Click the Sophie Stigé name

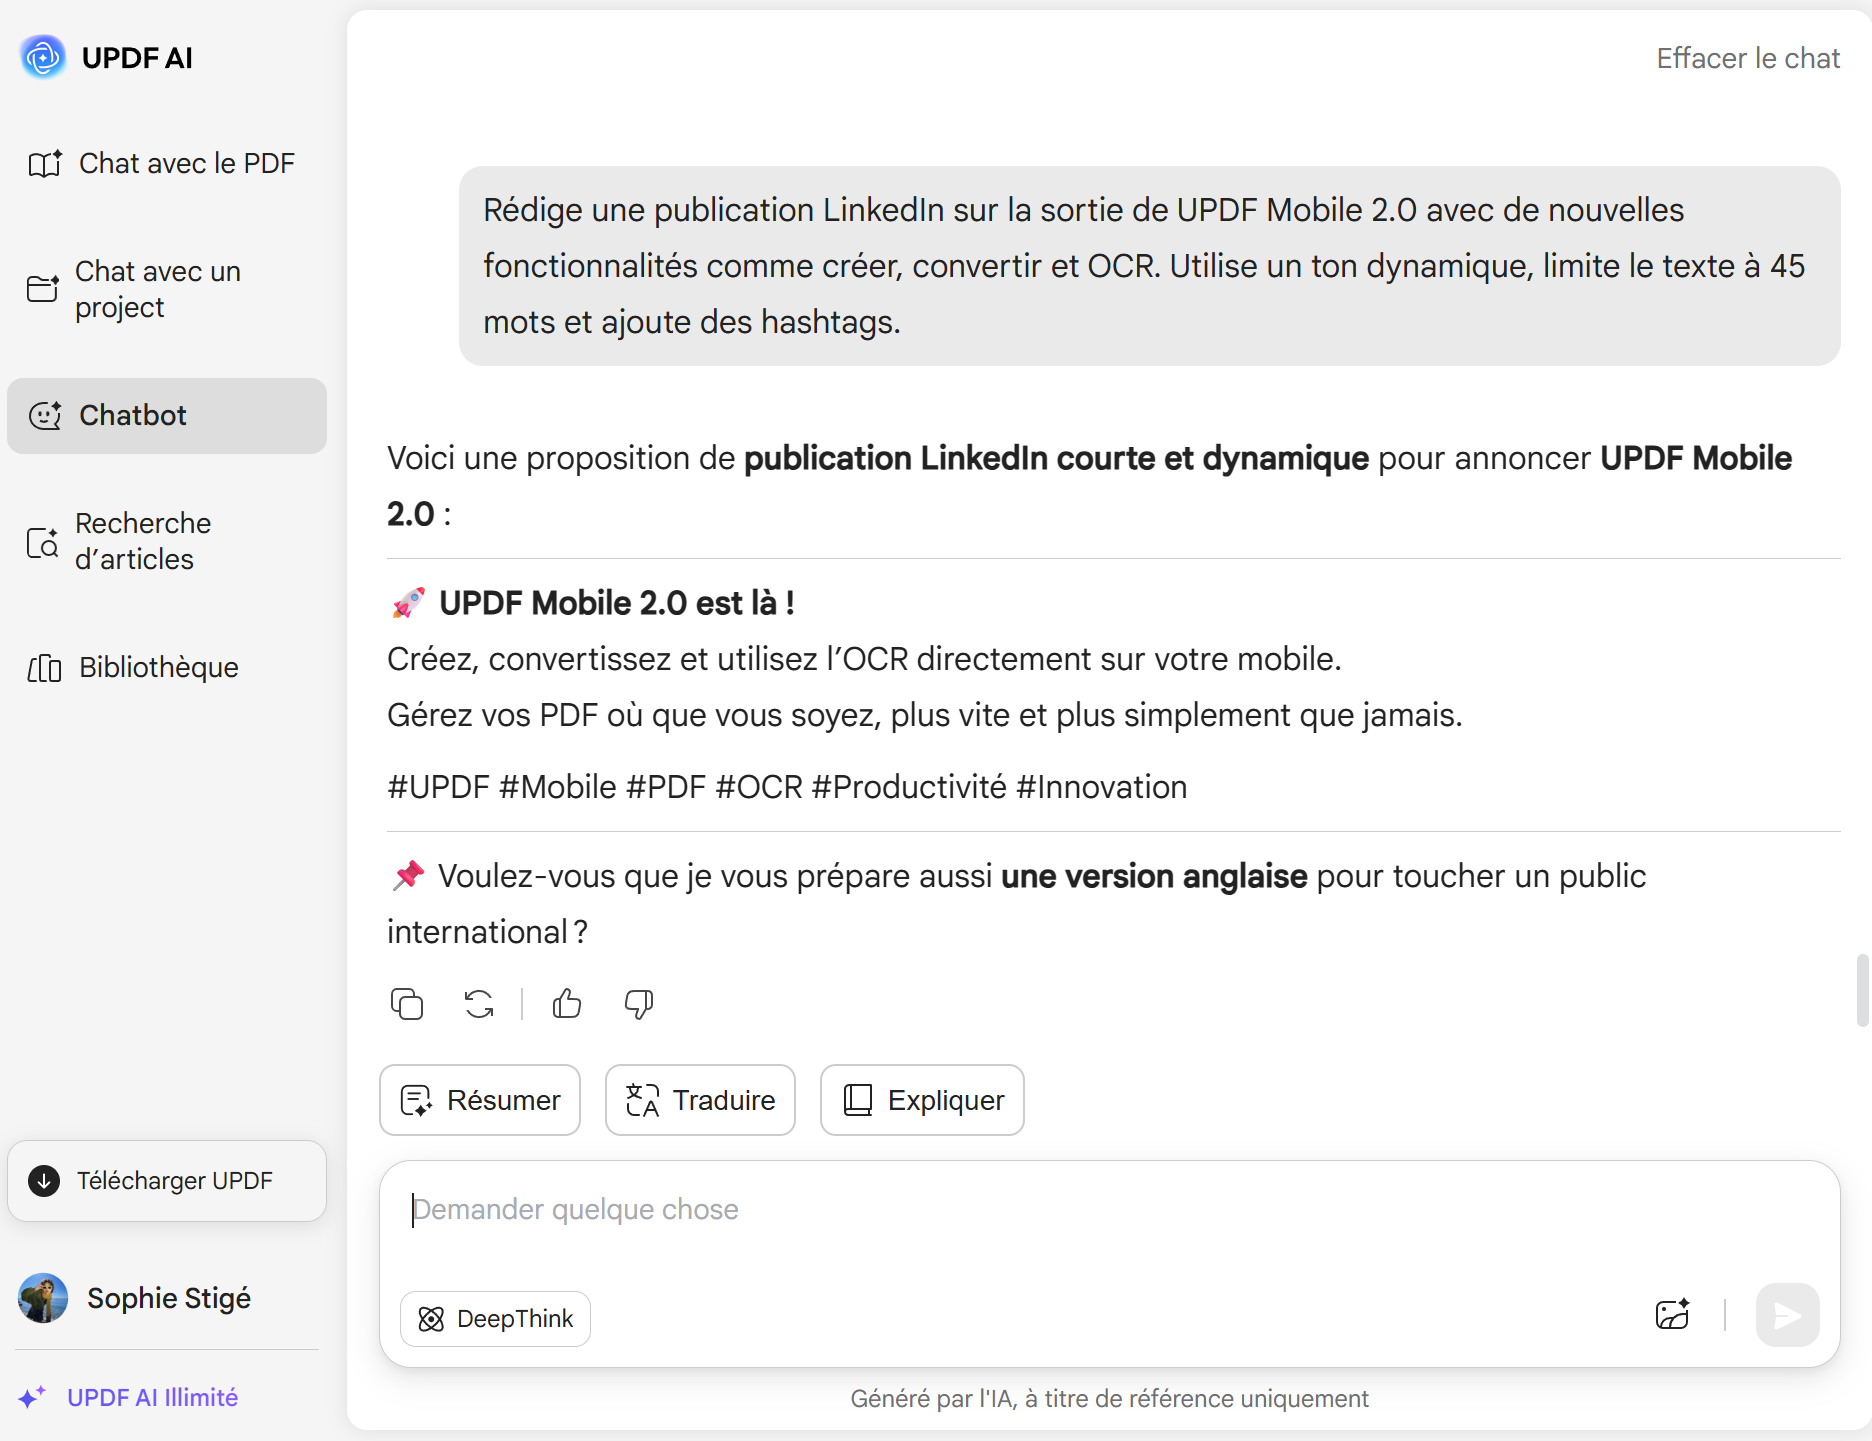pos(169,1298)
